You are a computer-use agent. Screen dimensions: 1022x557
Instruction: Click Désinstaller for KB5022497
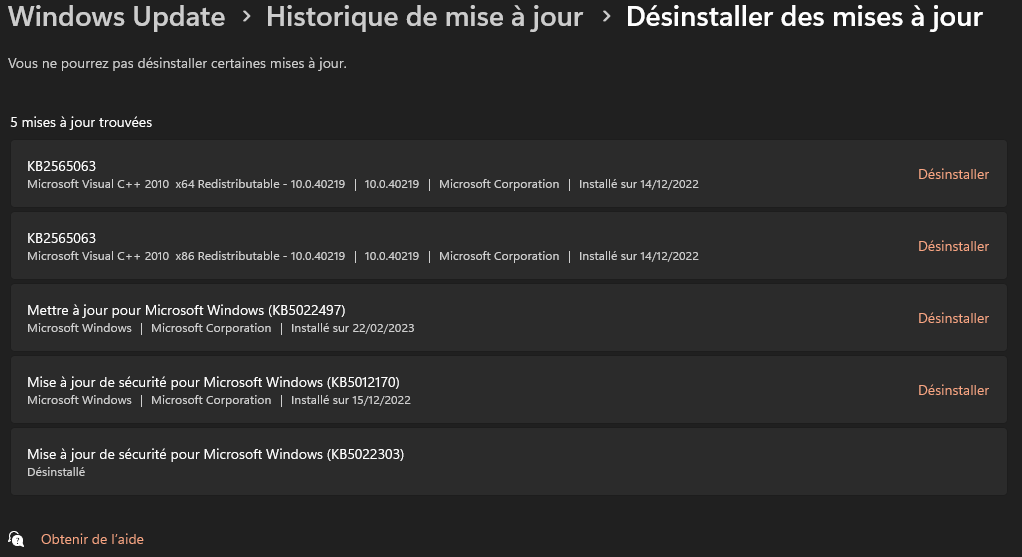(953, 318)
